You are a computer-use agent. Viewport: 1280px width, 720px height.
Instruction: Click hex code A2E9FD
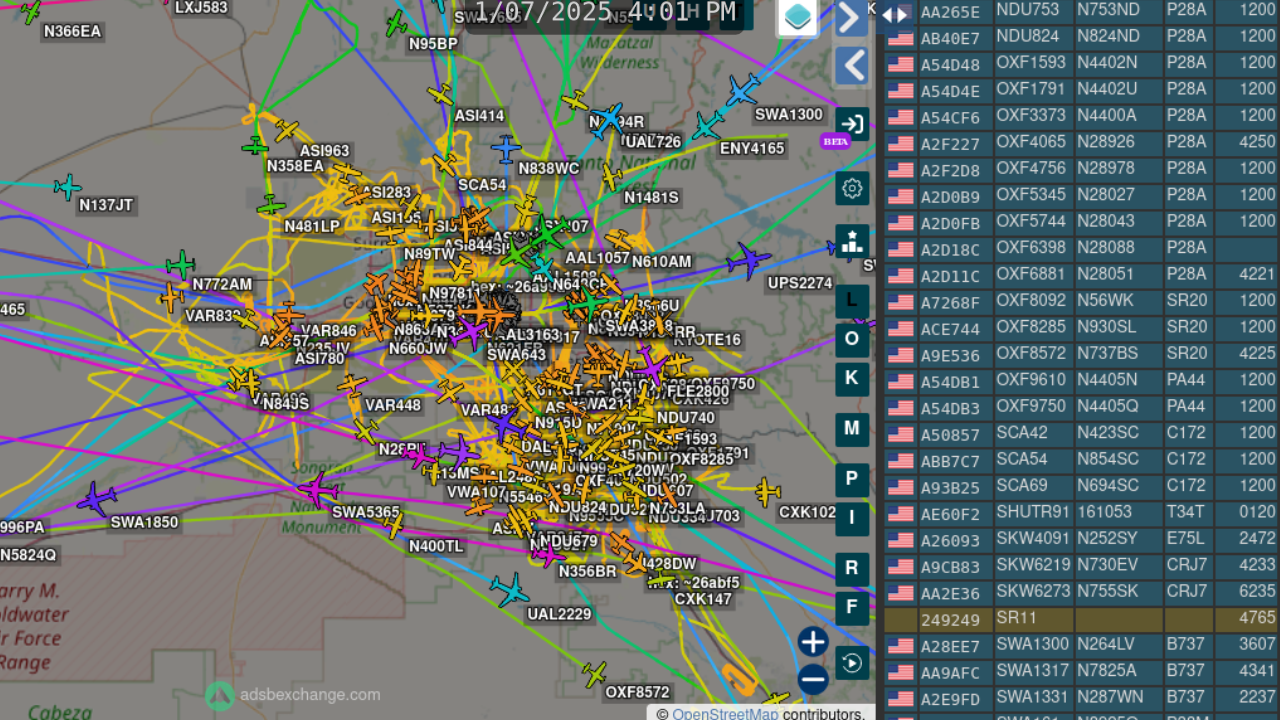click(x=950, y=699)
